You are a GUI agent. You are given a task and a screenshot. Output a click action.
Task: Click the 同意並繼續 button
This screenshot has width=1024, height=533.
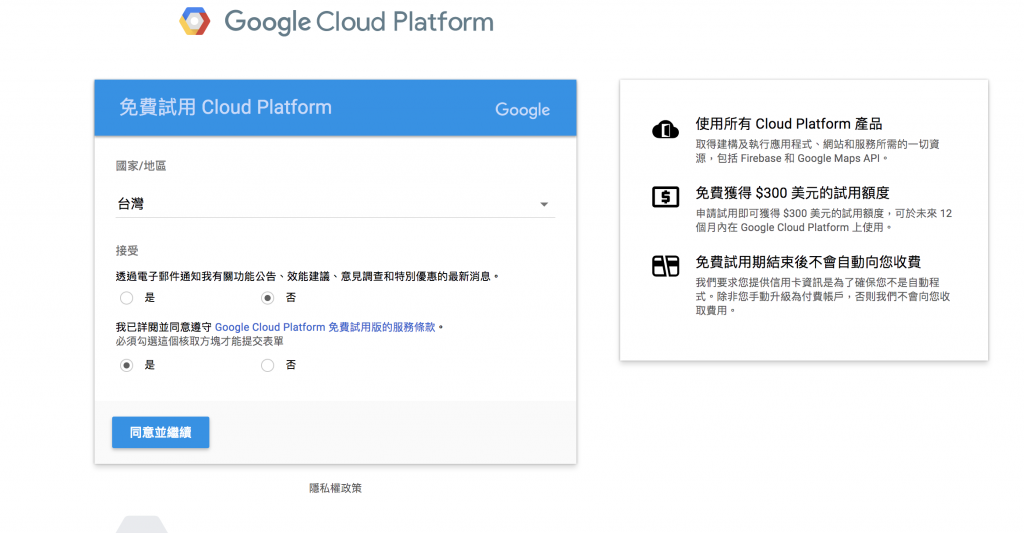[x=161, y=432]
